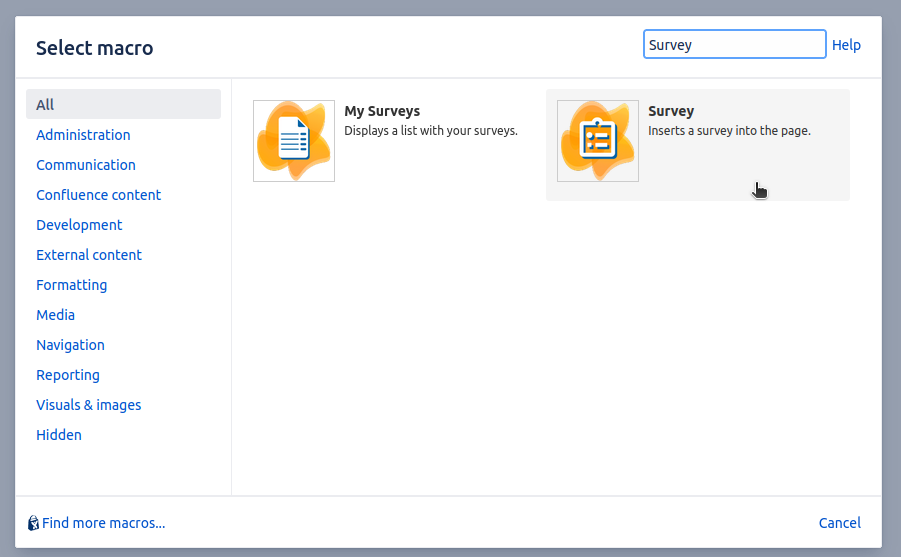
Task: Browse the Formatting macros category
Action: click(x=71, y=285)
